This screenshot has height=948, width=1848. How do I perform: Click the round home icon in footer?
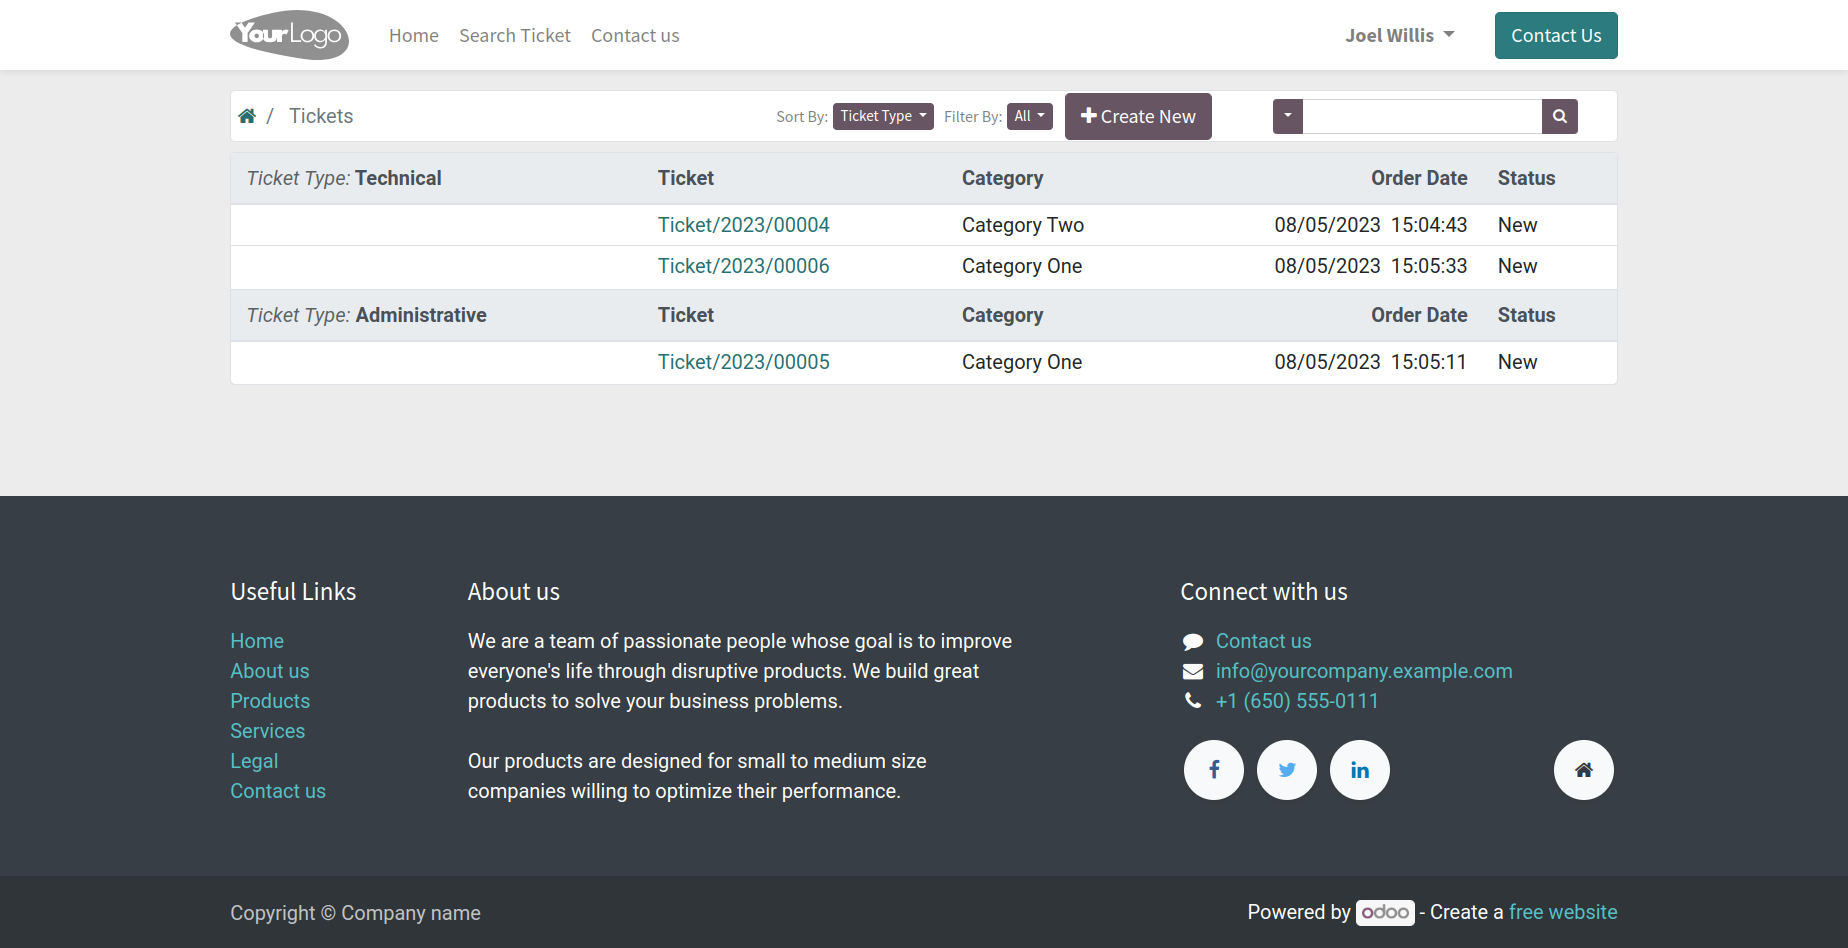tap(1584, 770)
